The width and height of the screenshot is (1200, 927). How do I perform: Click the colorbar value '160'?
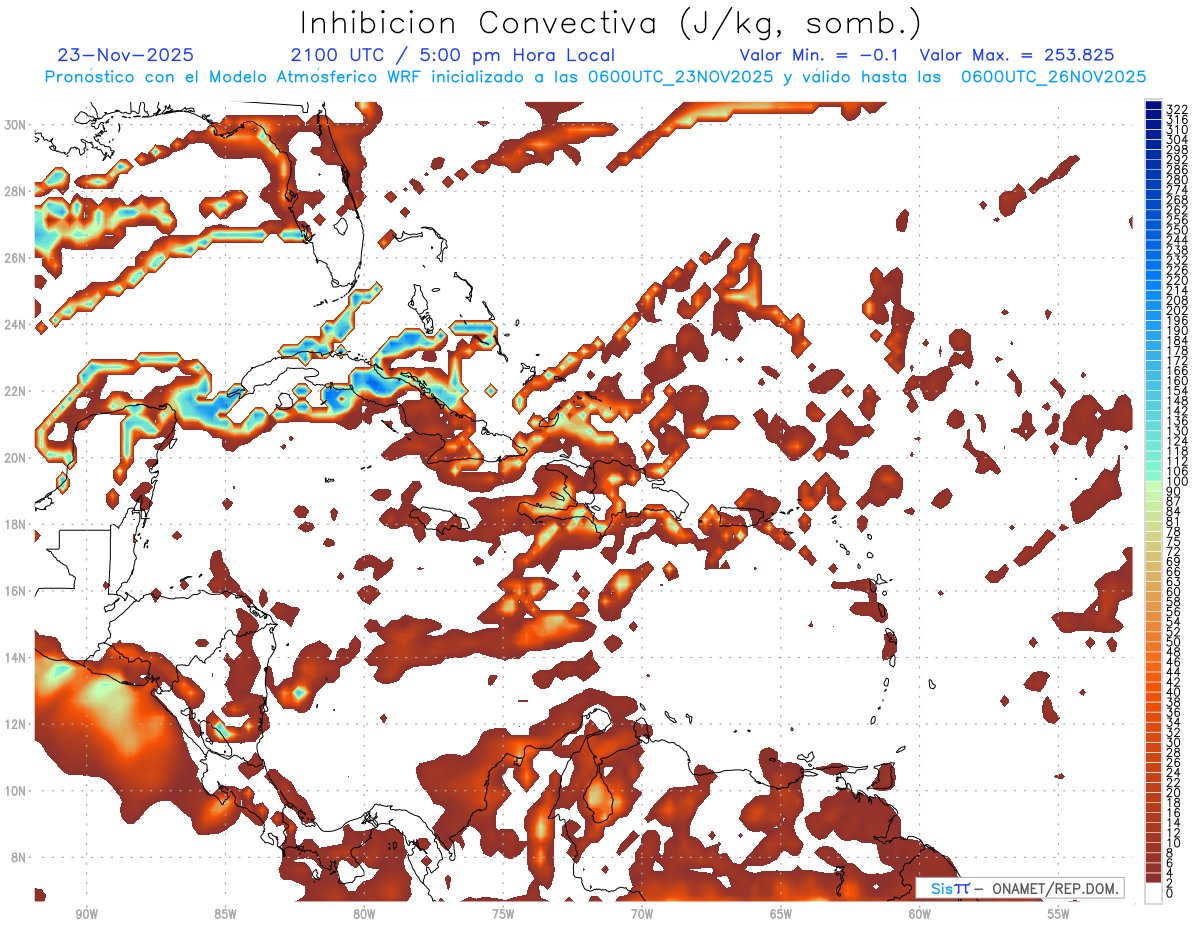1177,381
